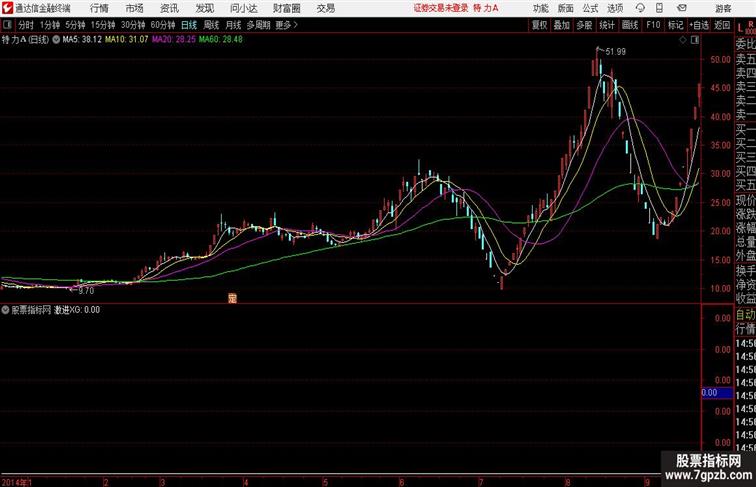Open the 市场 menu
The height and width of the screenshot is (487, 756).
[134, 8]
